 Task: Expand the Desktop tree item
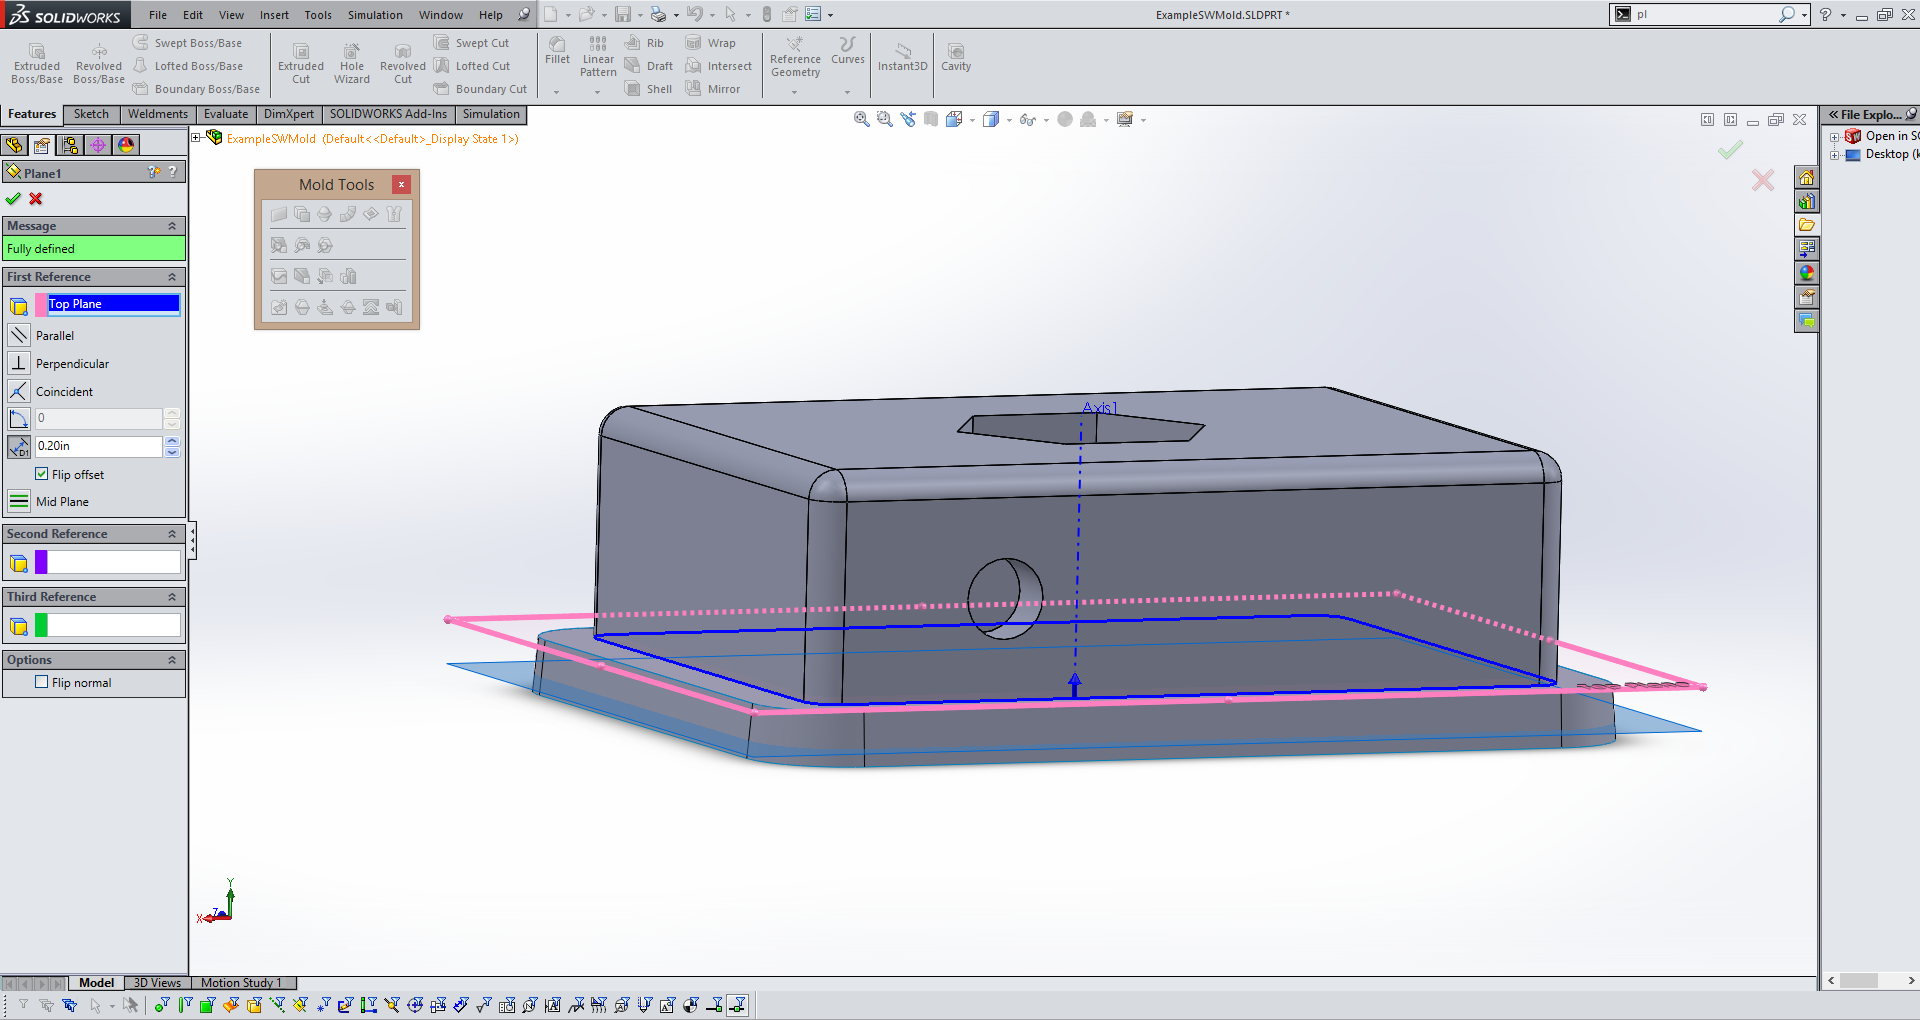1835,155
